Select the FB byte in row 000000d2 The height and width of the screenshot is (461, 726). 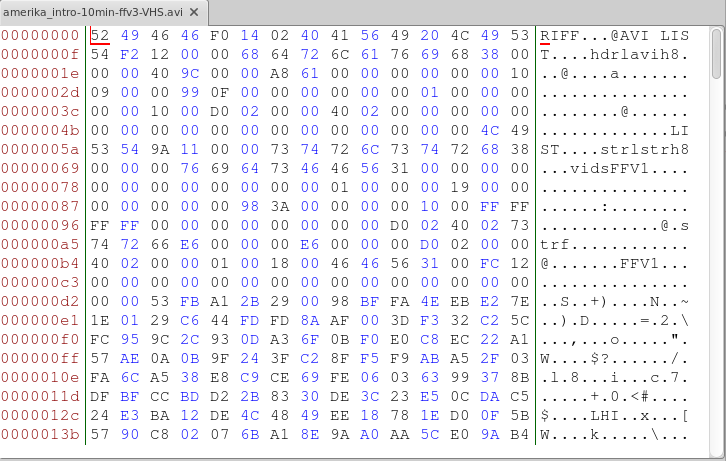pyautogui.click(x=190, y=301)
